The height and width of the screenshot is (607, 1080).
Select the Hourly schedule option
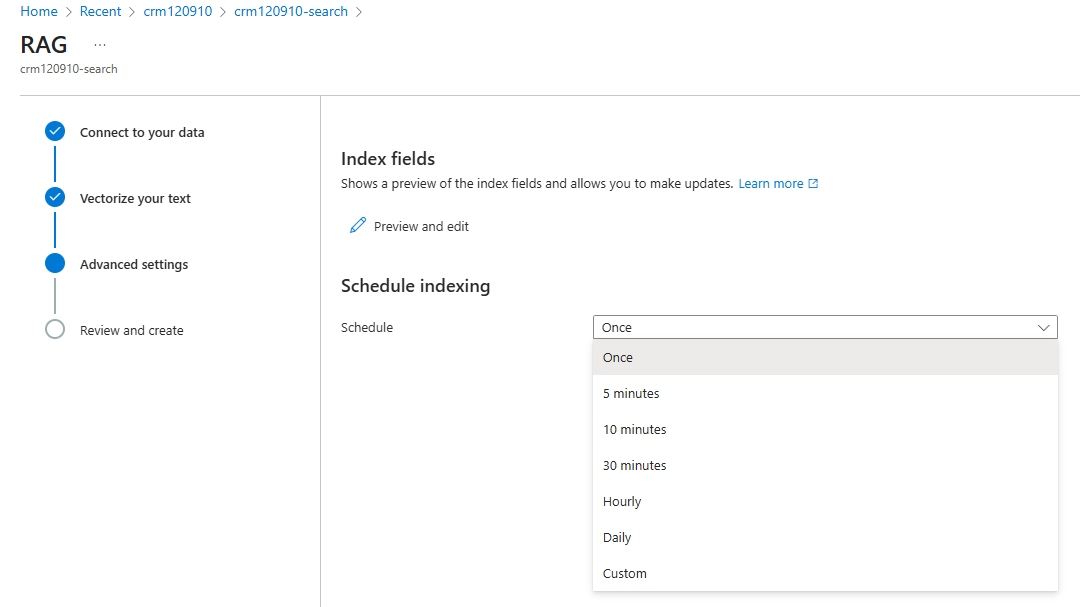coord(825,502)
